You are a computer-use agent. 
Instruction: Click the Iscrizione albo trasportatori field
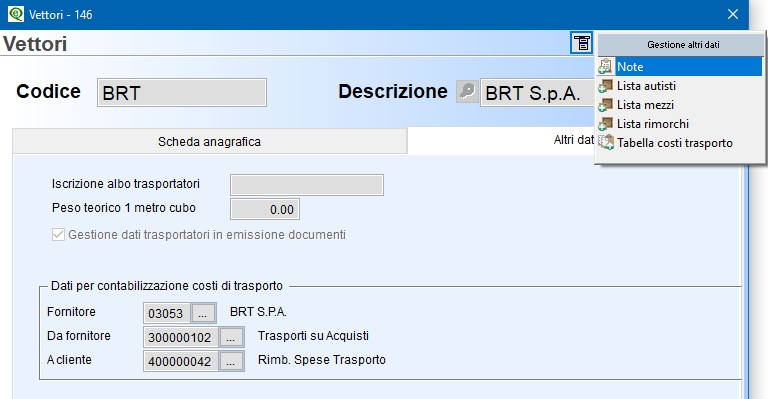click(307, 185)
